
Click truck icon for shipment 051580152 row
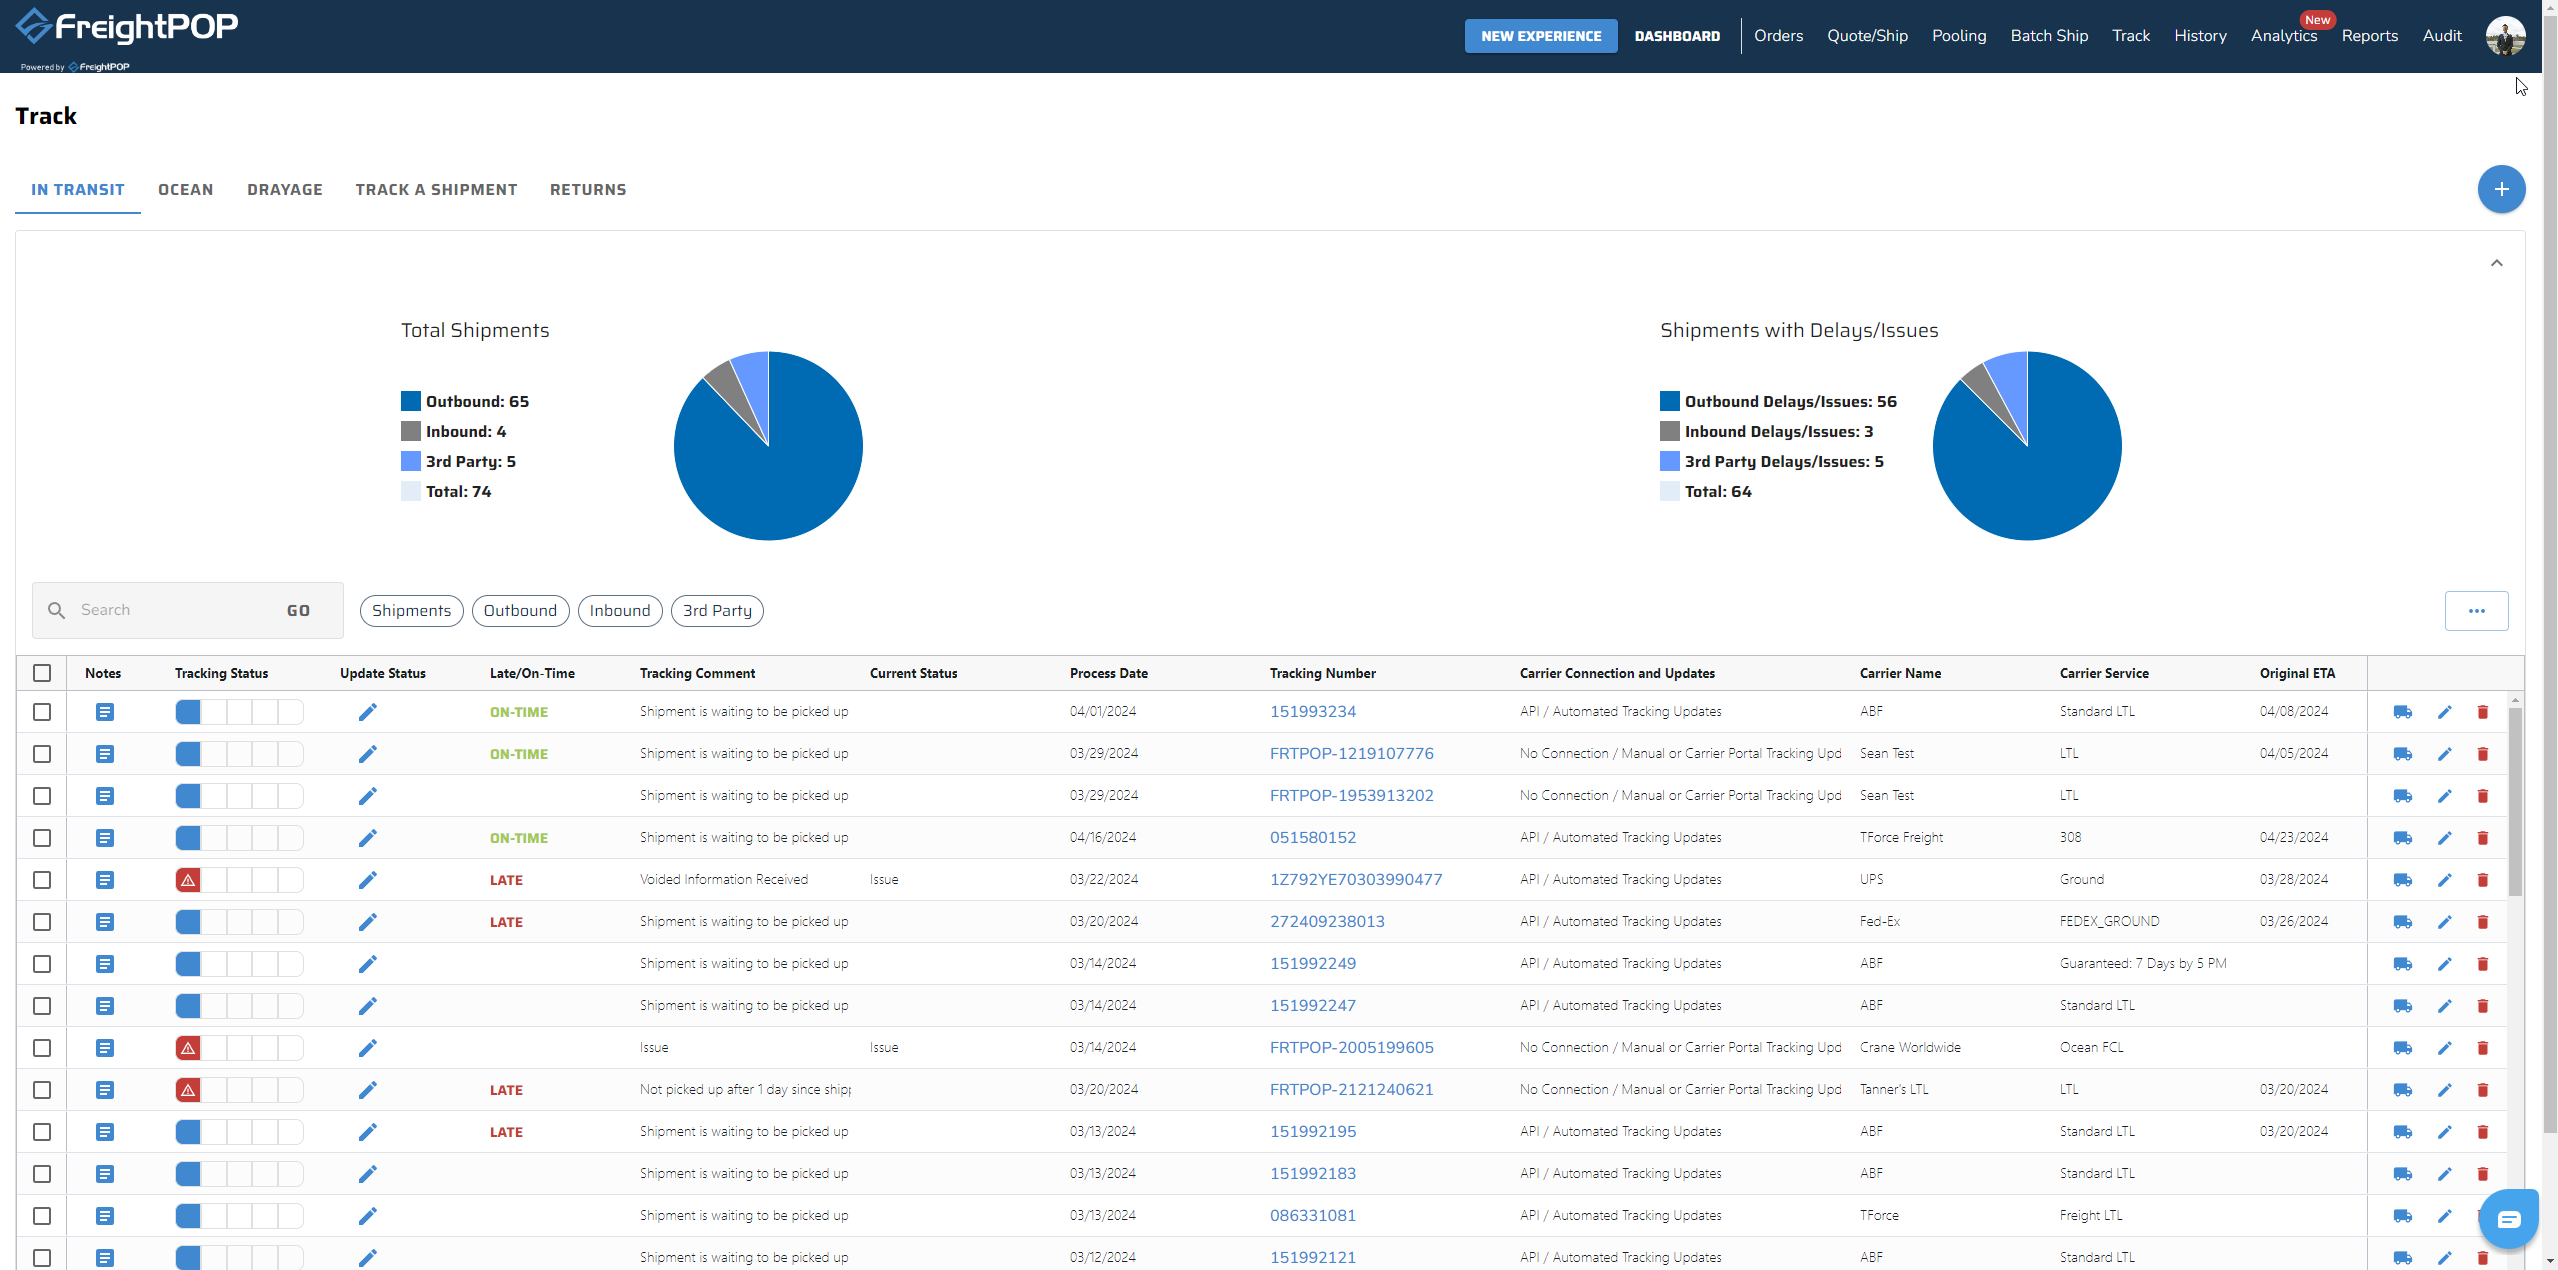tap(2402, 838)
